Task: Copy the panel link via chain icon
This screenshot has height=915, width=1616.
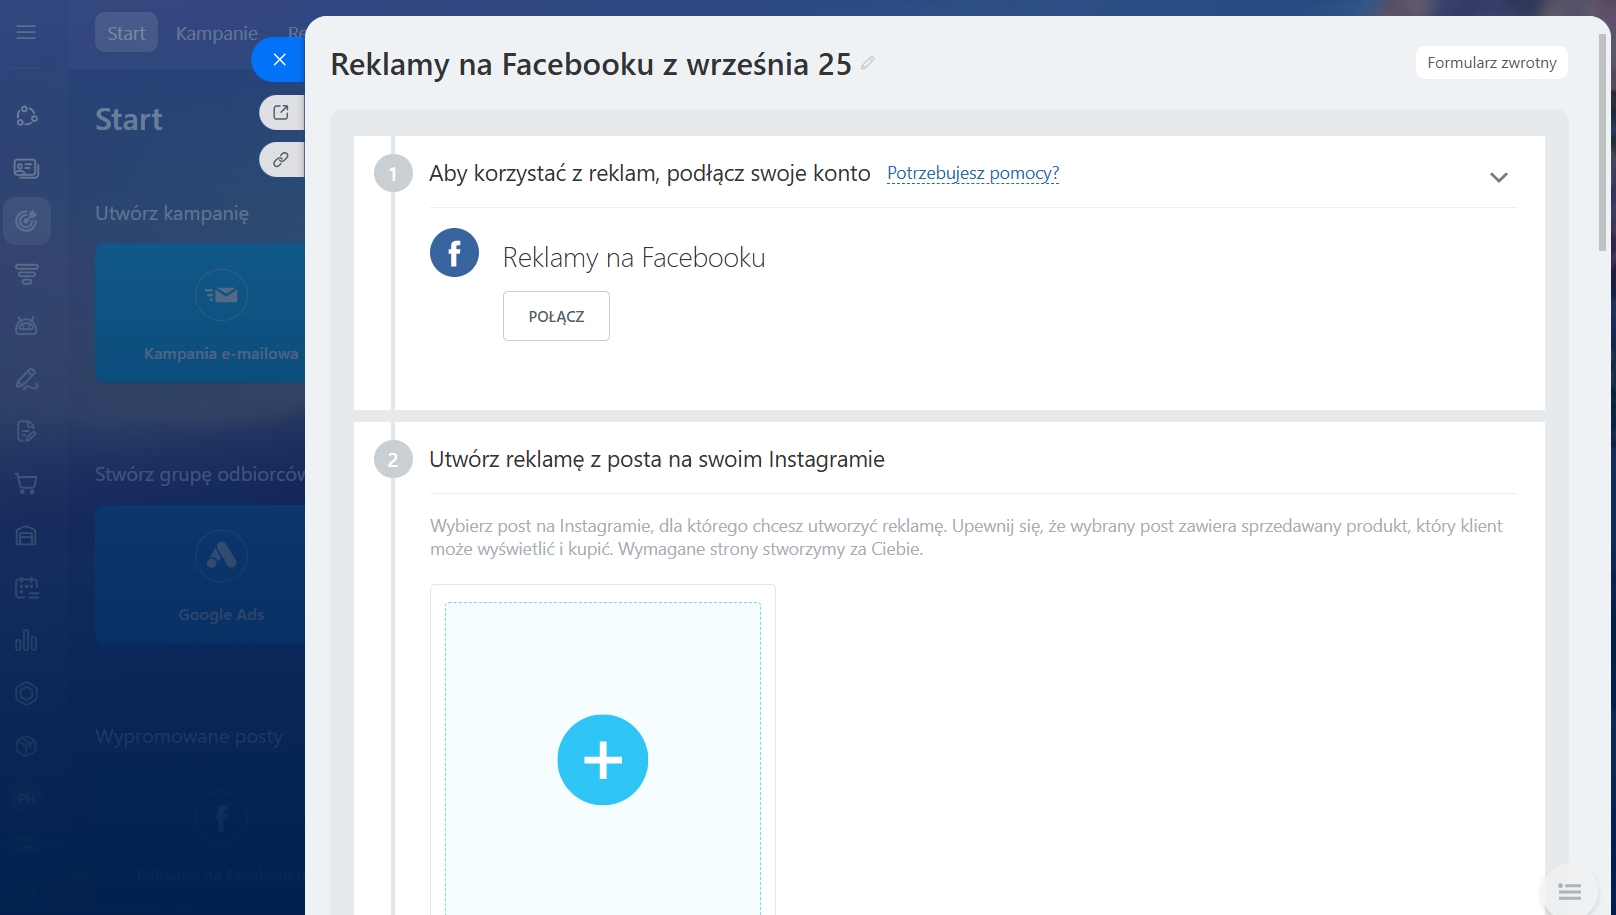Action: 281,160
